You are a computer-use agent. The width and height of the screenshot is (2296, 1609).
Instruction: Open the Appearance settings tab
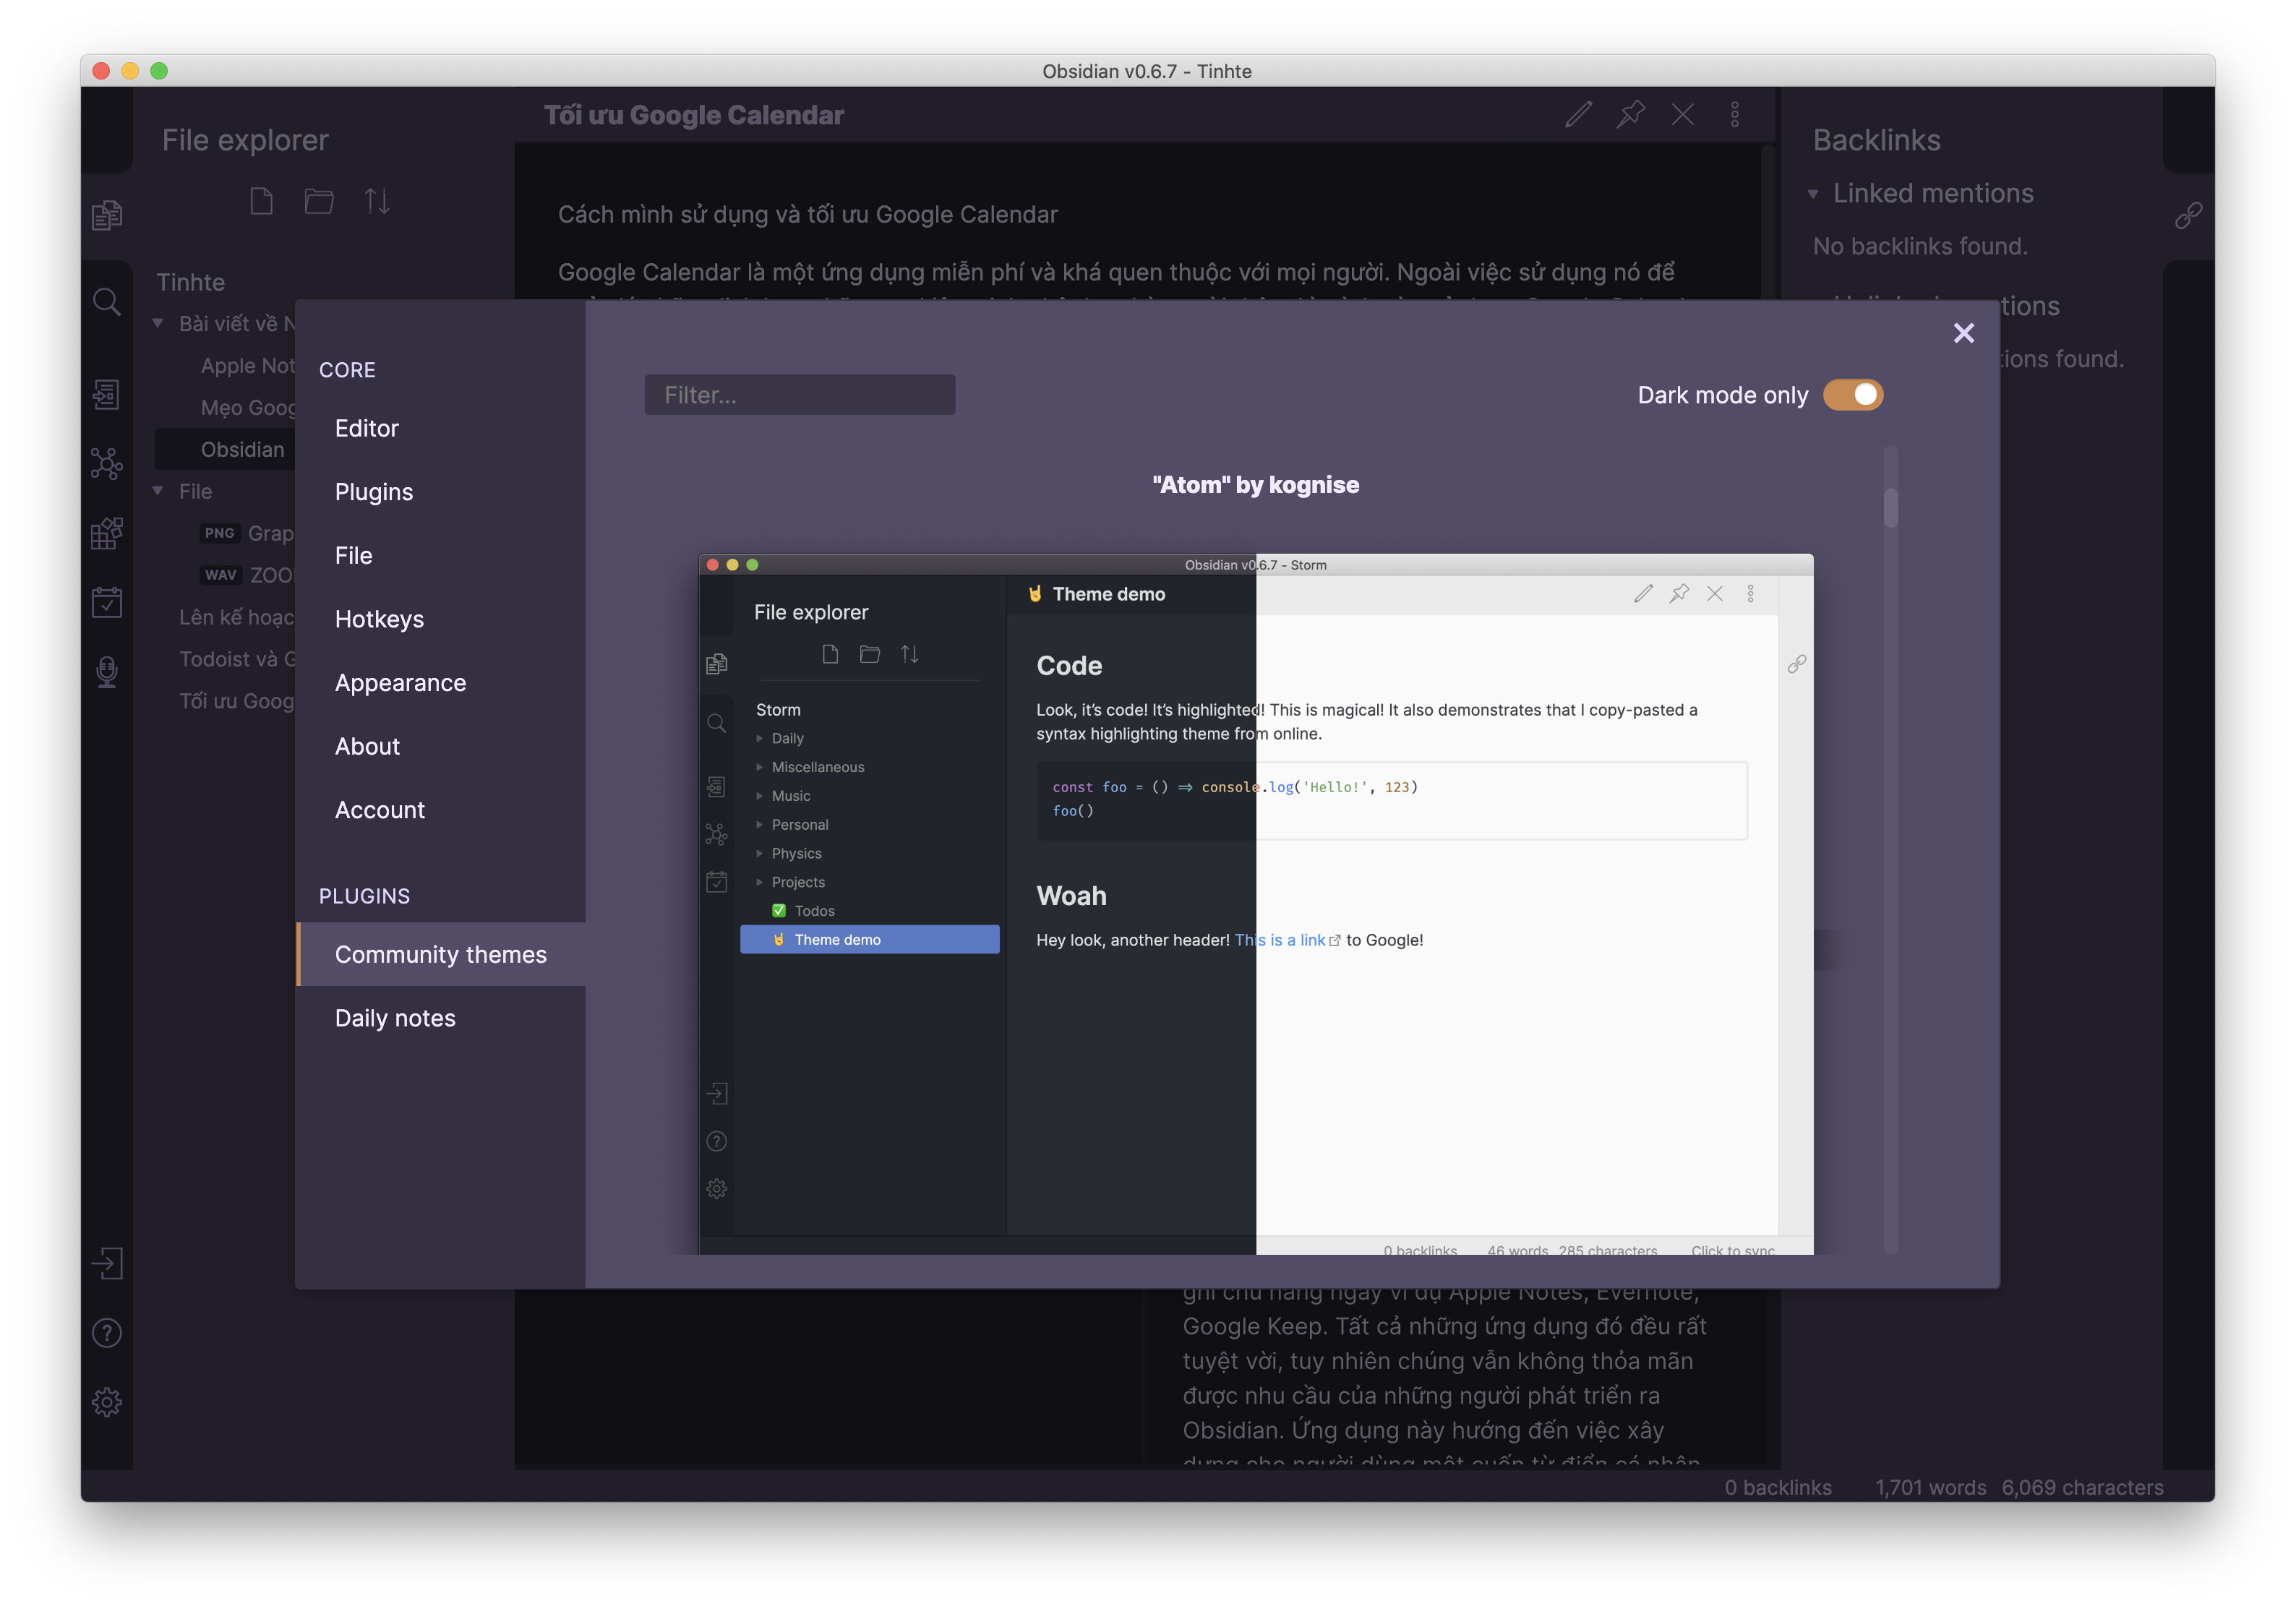400,683
